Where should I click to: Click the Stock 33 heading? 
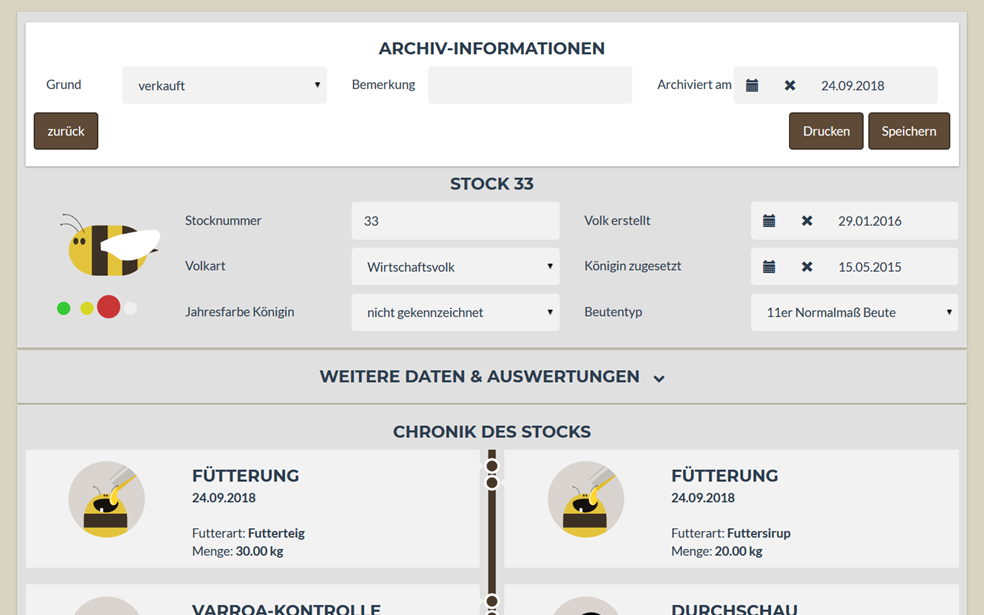click(x=492, y=184)
